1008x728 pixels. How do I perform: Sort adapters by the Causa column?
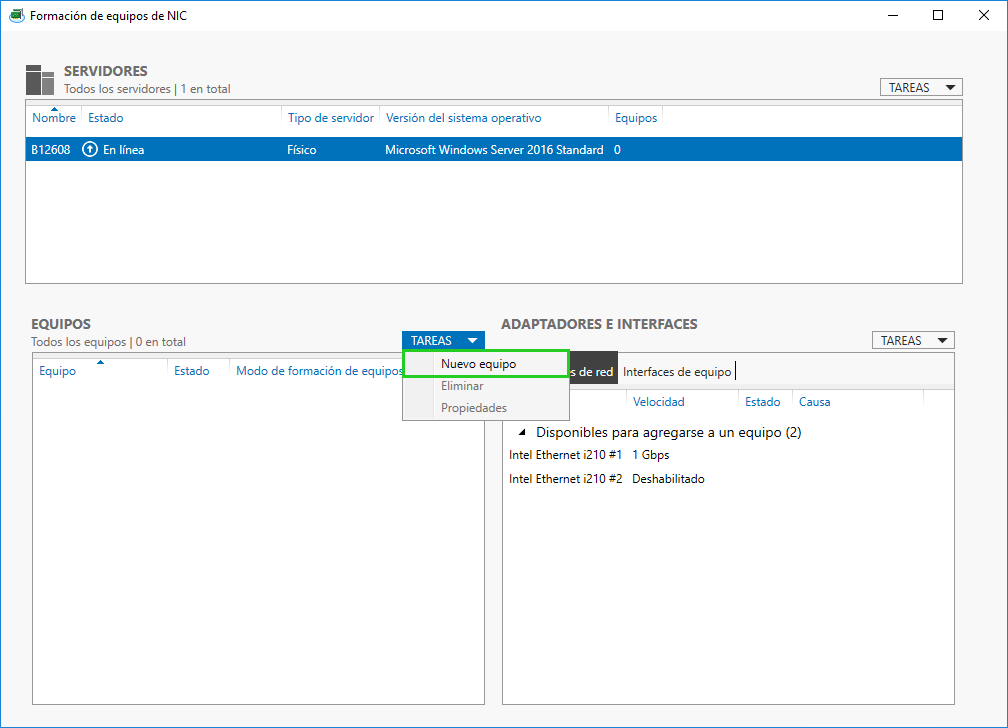coord(814,402)
